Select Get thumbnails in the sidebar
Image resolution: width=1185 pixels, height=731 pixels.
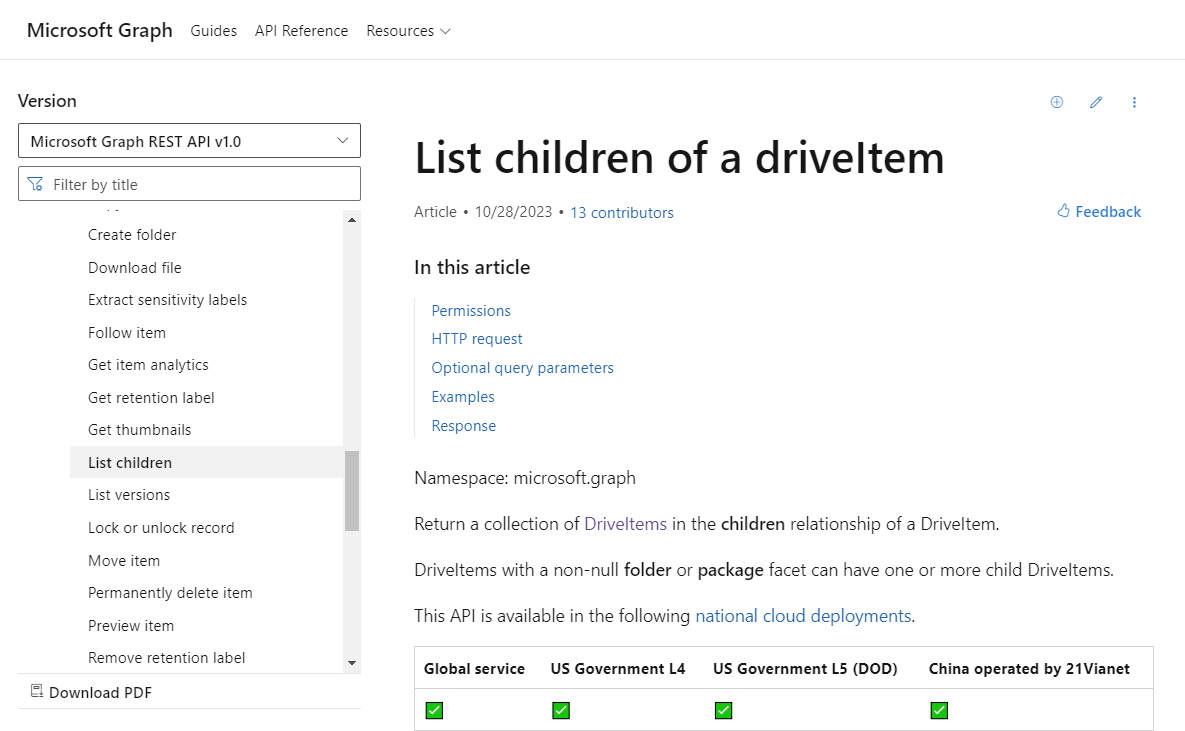140,430
